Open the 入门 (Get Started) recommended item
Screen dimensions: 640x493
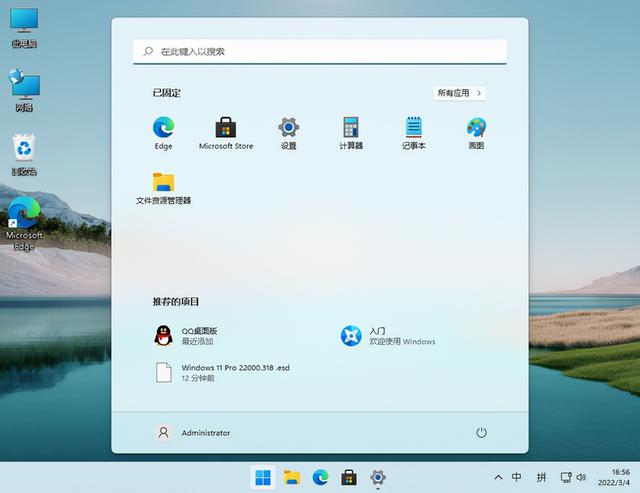[390, 336]
